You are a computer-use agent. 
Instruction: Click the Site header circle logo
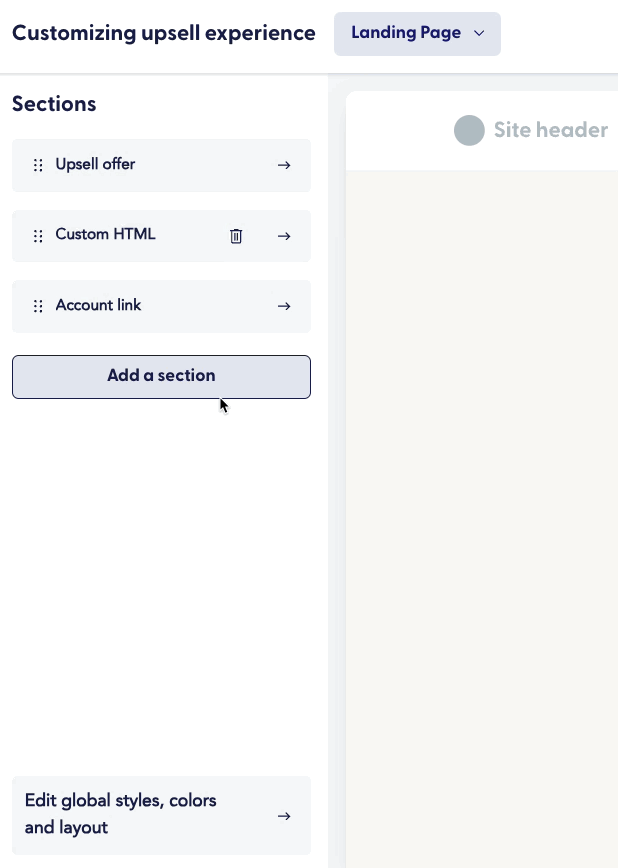point(469,130)
